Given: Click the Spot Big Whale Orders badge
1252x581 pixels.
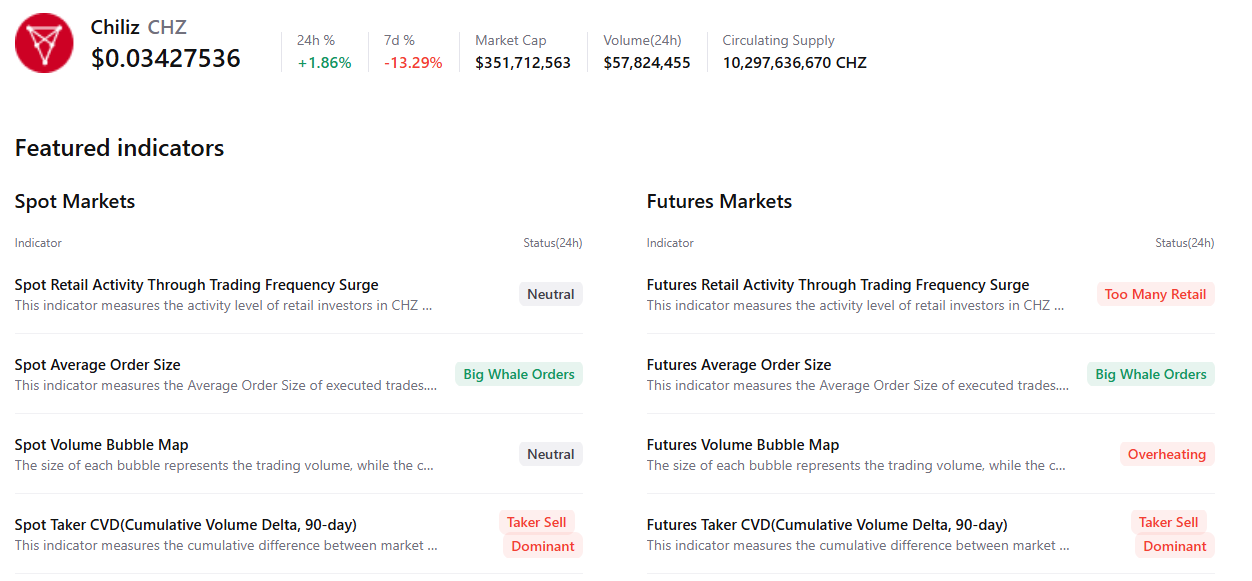Looking at the screenshot, I should [x=519, y=374].
